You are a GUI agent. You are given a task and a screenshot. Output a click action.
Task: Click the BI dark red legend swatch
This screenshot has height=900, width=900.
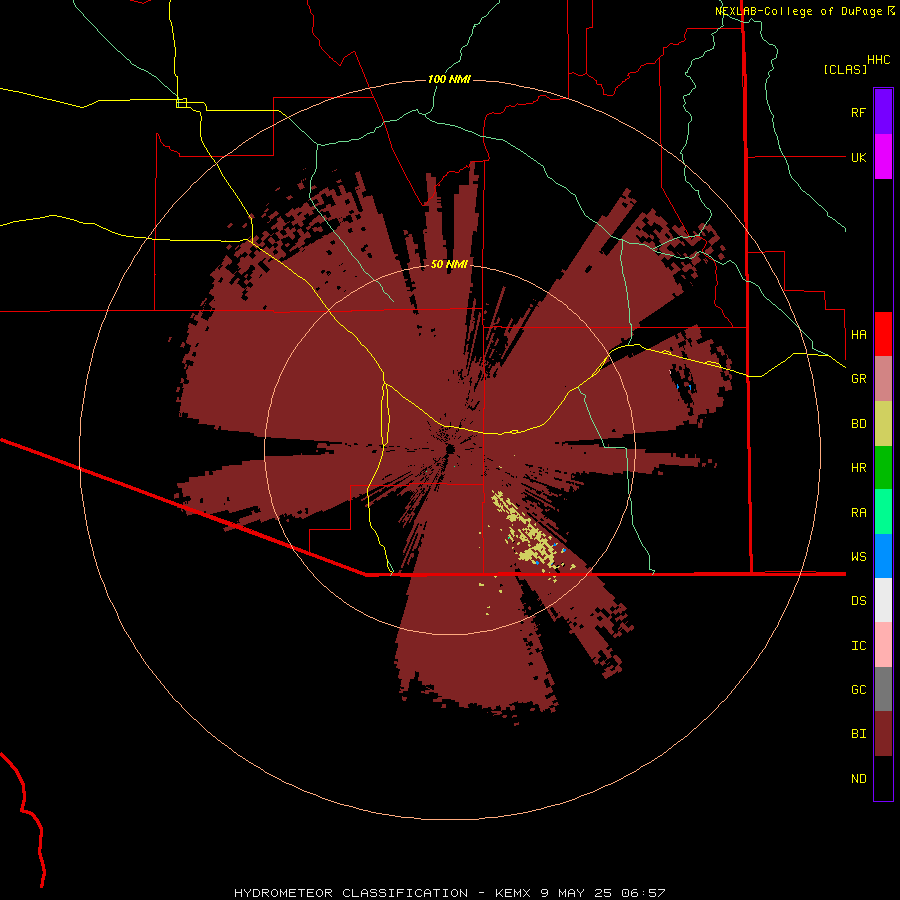pyautogui.click(x=883, y=734)
